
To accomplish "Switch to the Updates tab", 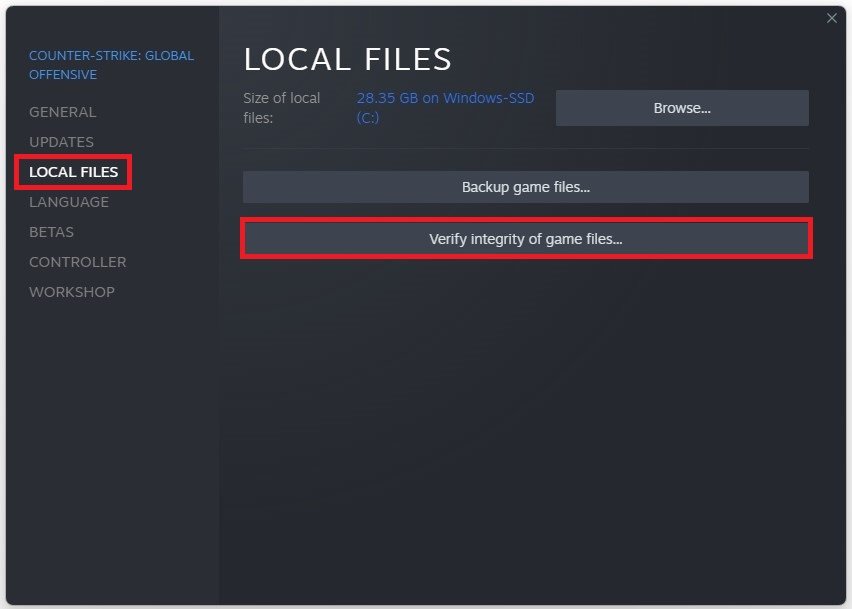I will point(61,142).
